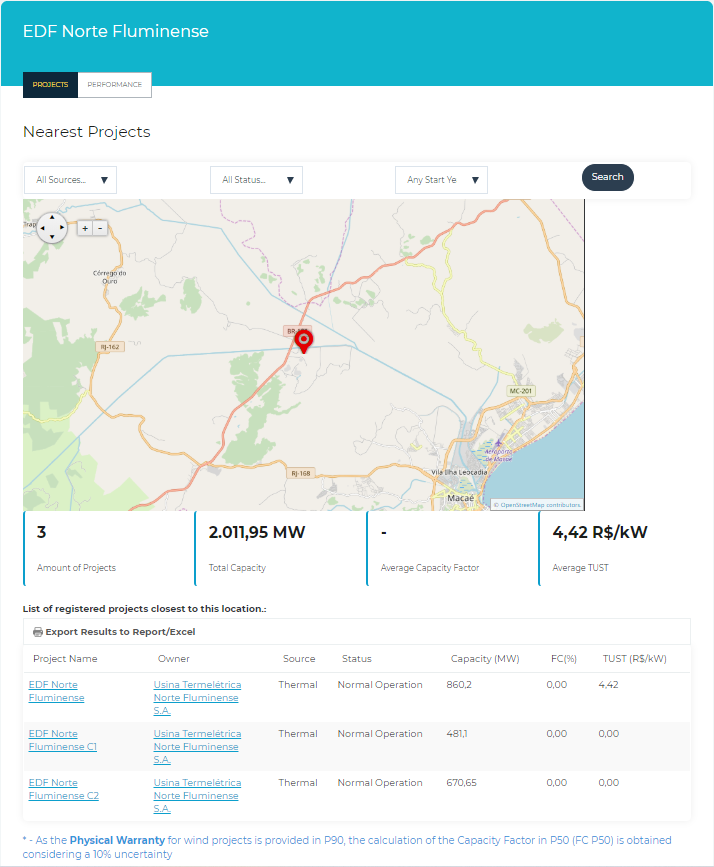This screenshot has width=714, height=867.
Task: Click the Search button
Action: pos(608,177)
